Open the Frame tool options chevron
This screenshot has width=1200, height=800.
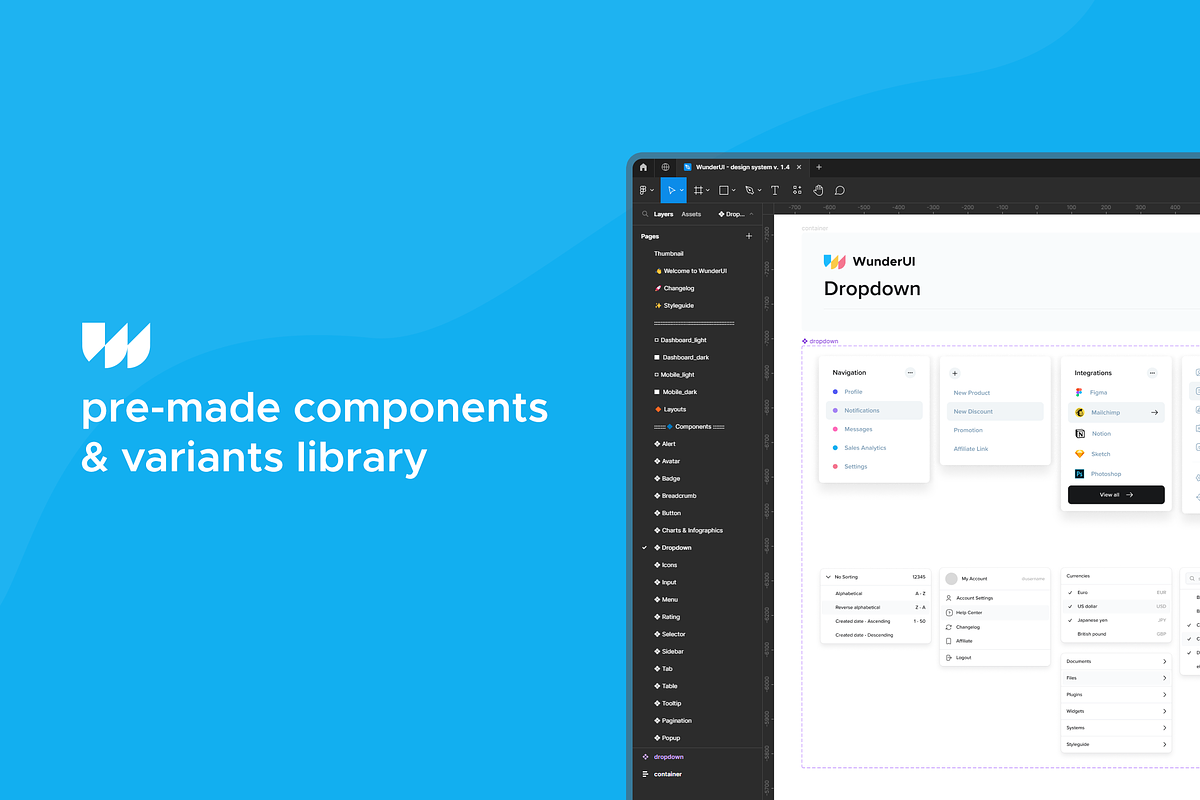click(708, 190)
